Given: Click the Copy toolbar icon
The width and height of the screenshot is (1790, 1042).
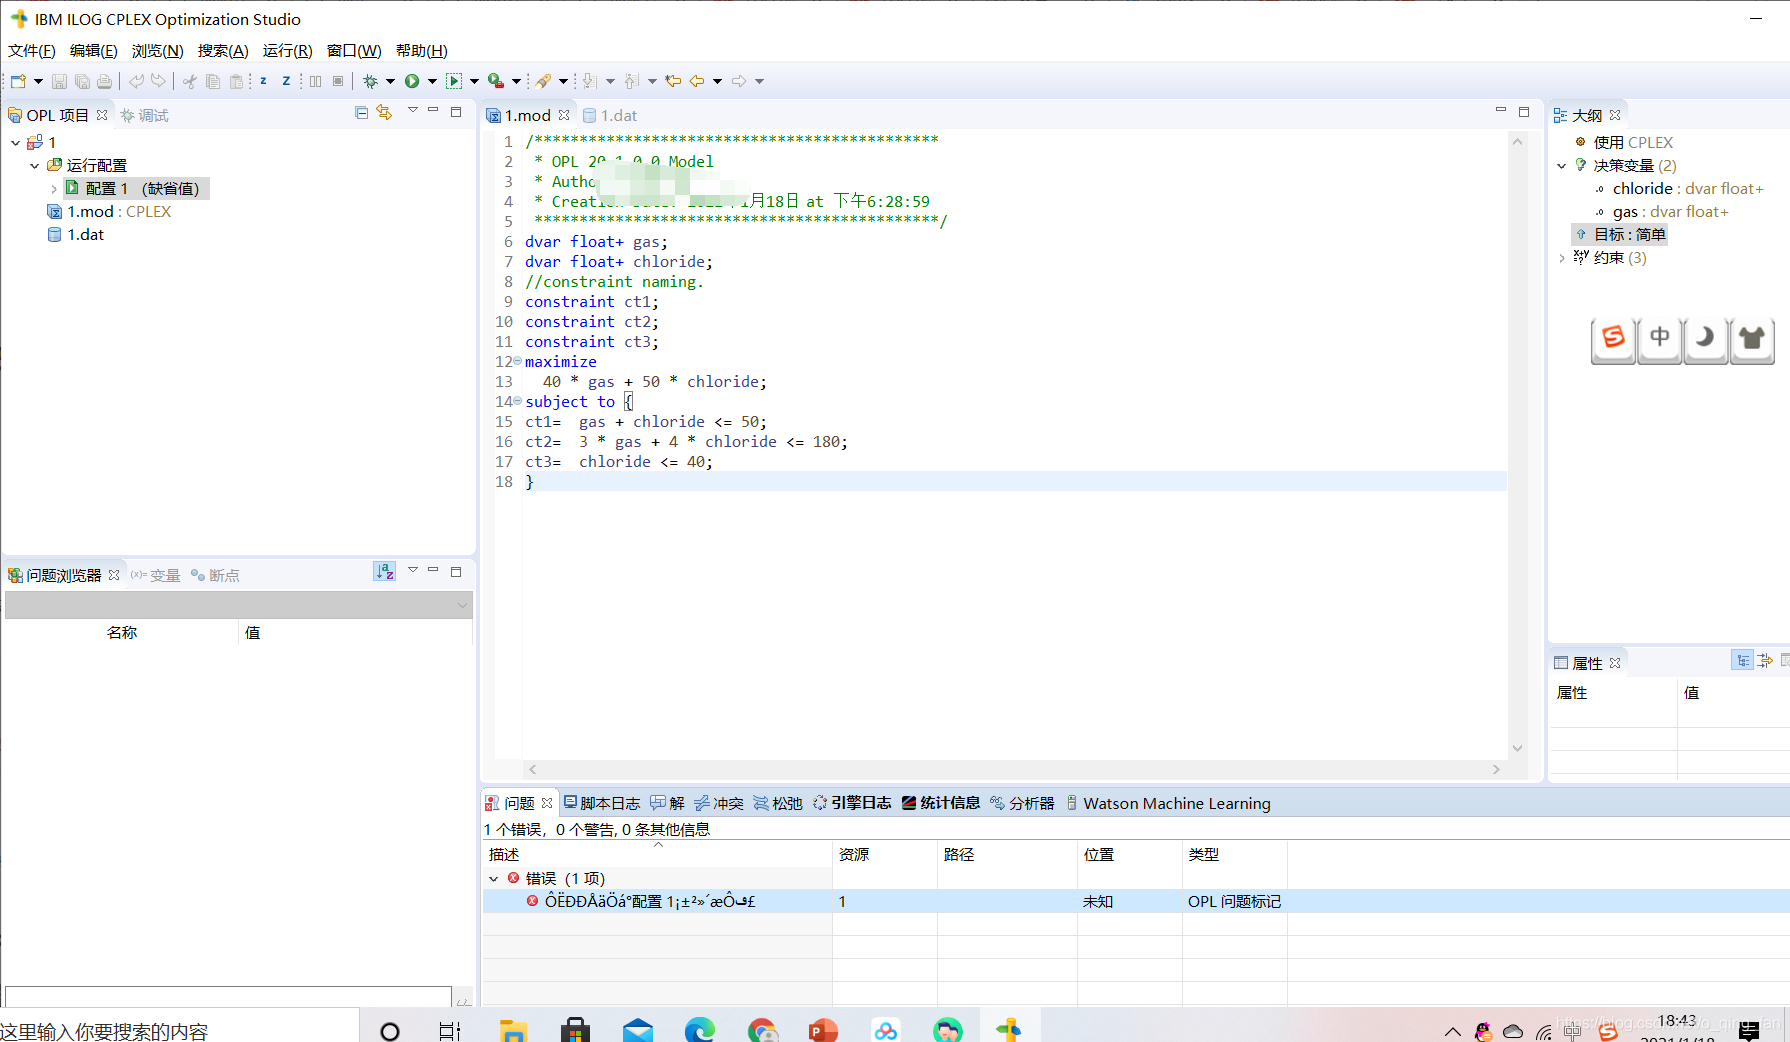Looking at the screenshot, I should [212, 81].
